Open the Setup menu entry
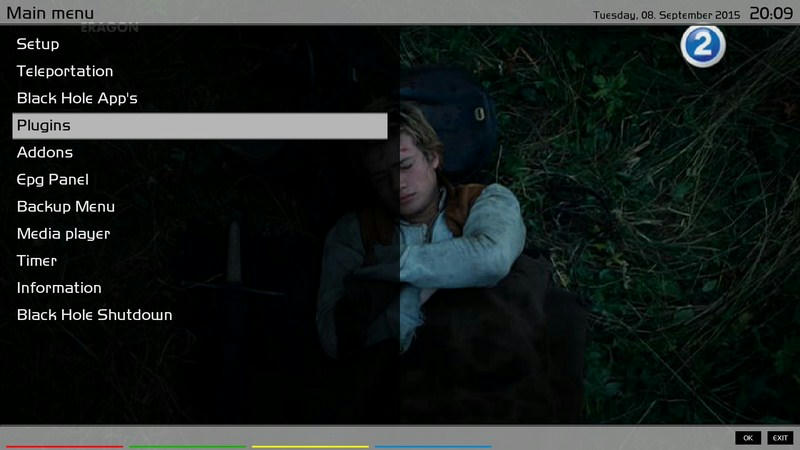The height and width of the screenshot is (450, 800). point(199,44)
